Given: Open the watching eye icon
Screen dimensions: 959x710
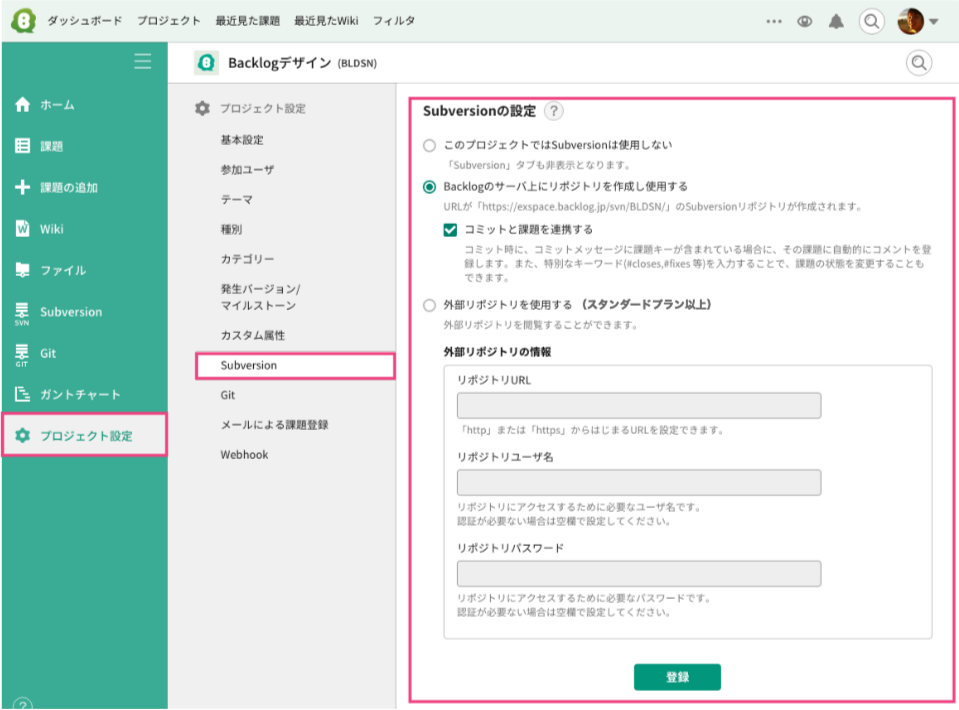Looking at the screenshot, I should [x=805, y=21].
